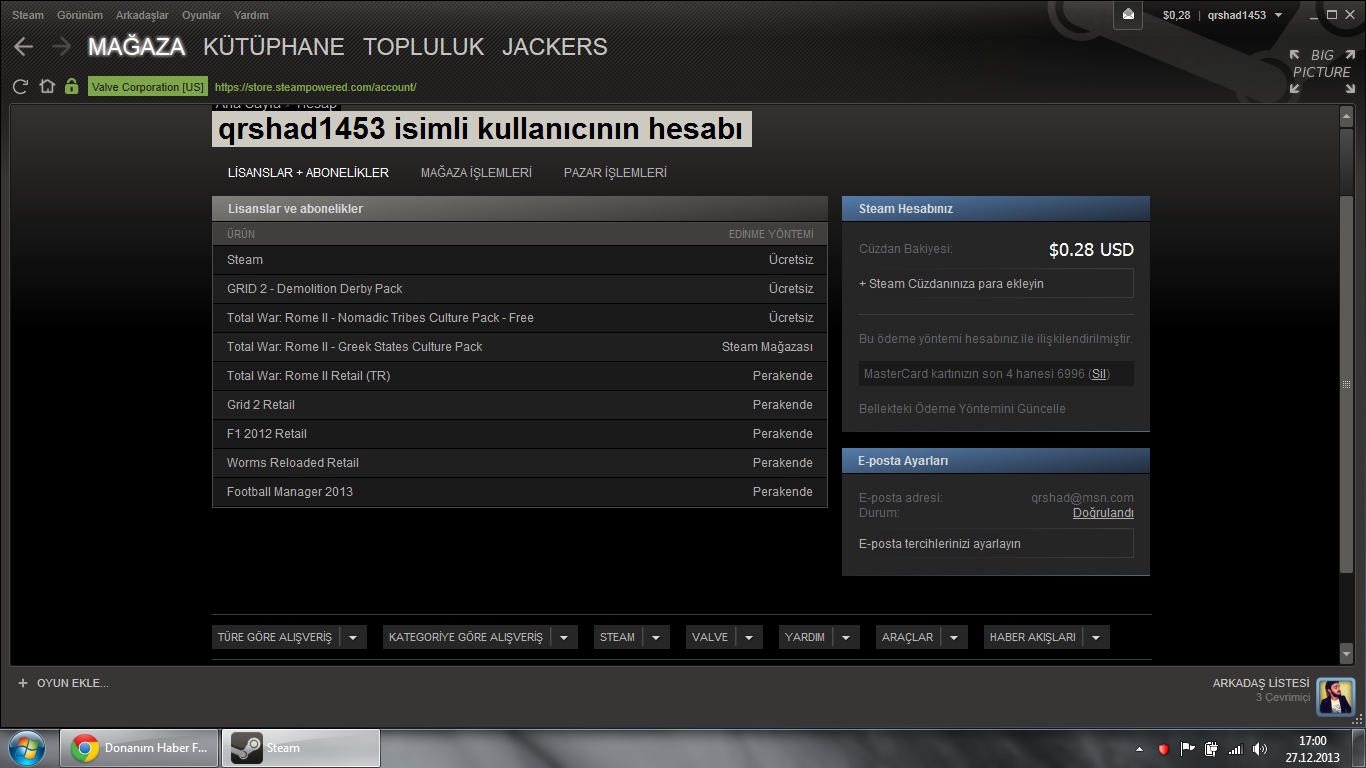The width and height of the screenshot is (1366, 768).
Task: Open the inbox envelope icon
Action: coord(1129,15)
